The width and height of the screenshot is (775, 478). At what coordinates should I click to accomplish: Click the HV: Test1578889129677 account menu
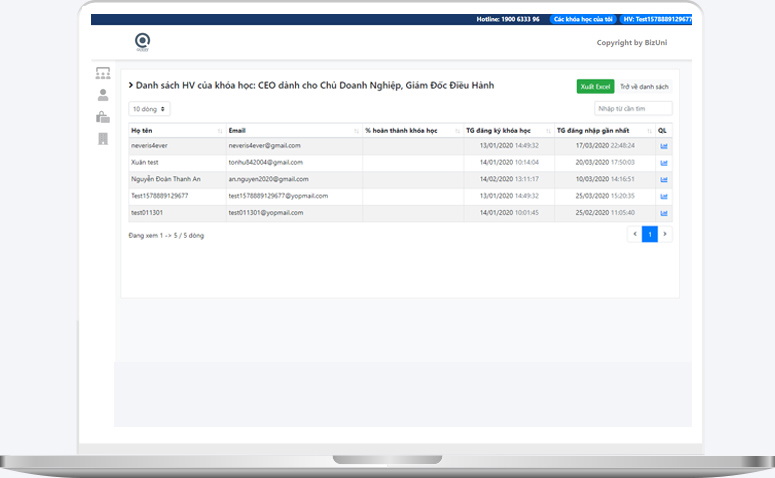[655, 19]
